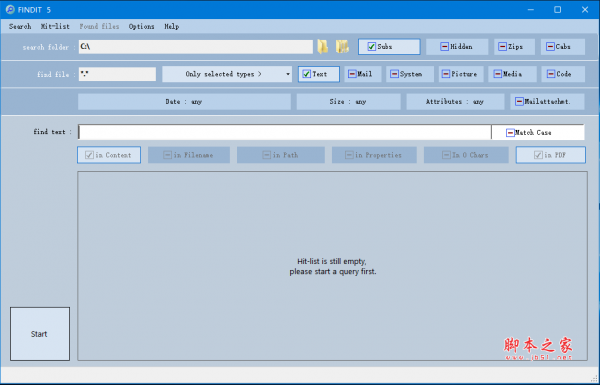The image size is (600, 385).
Task: Minimize the FINDIT window
Action: (530, 10)
